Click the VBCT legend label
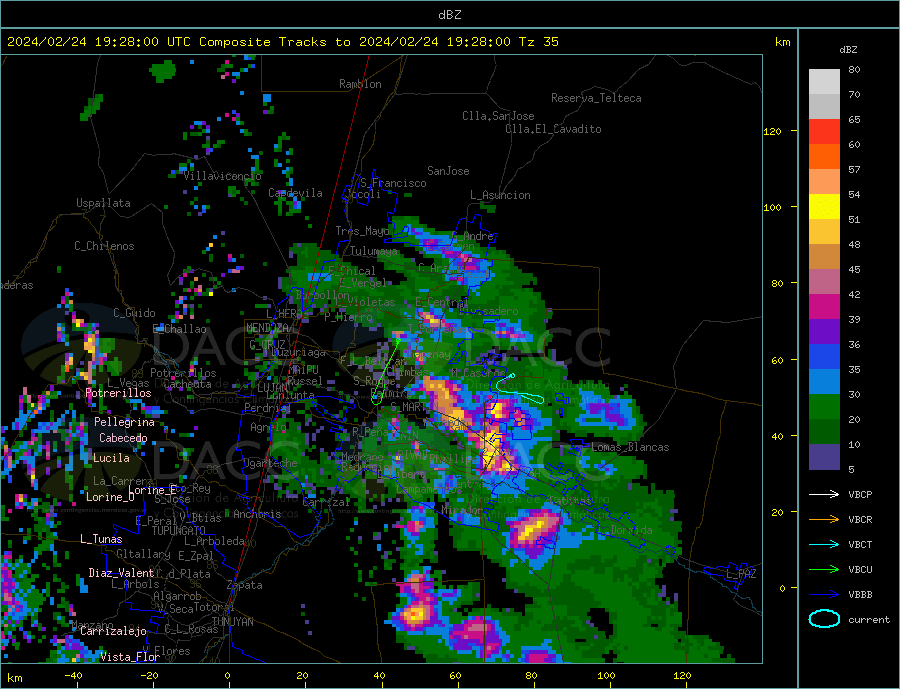900x689 pixels. click(x=860, y=544)
